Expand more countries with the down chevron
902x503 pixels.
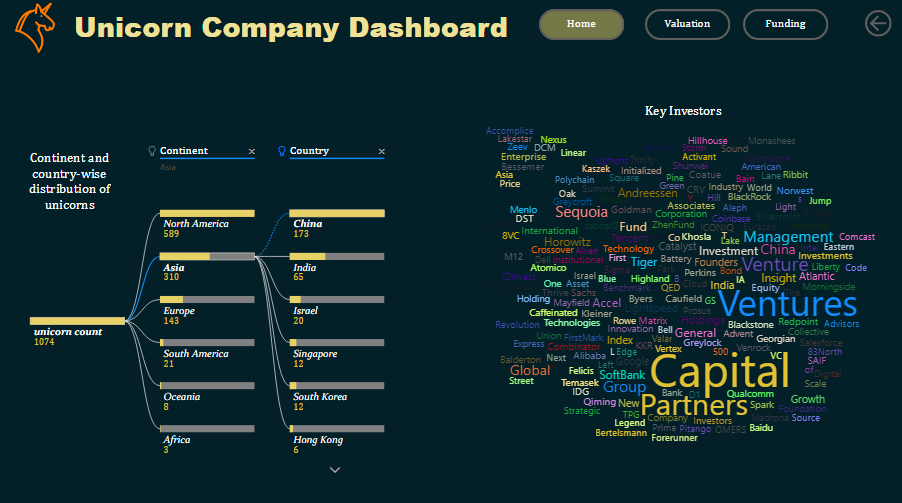point(335,470)
